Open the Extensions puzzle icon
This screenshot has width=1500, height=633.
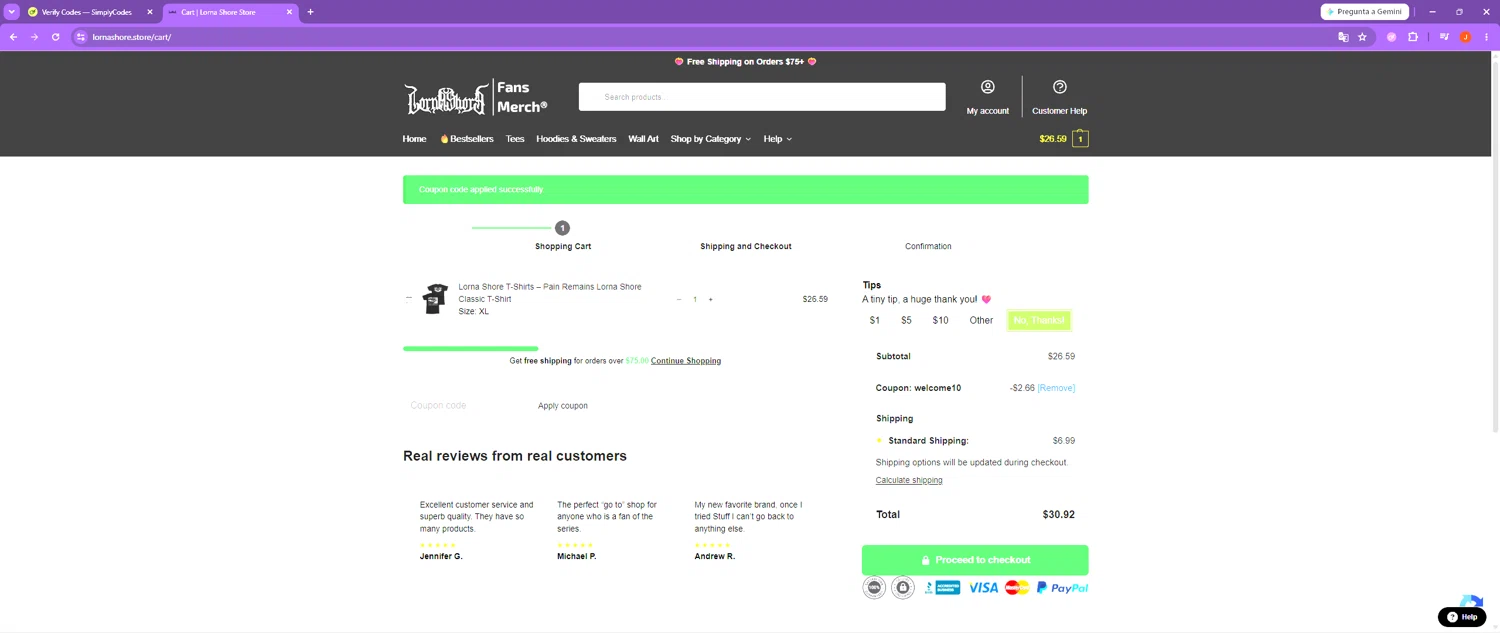pyautogui.click(x=1413, y=37)
